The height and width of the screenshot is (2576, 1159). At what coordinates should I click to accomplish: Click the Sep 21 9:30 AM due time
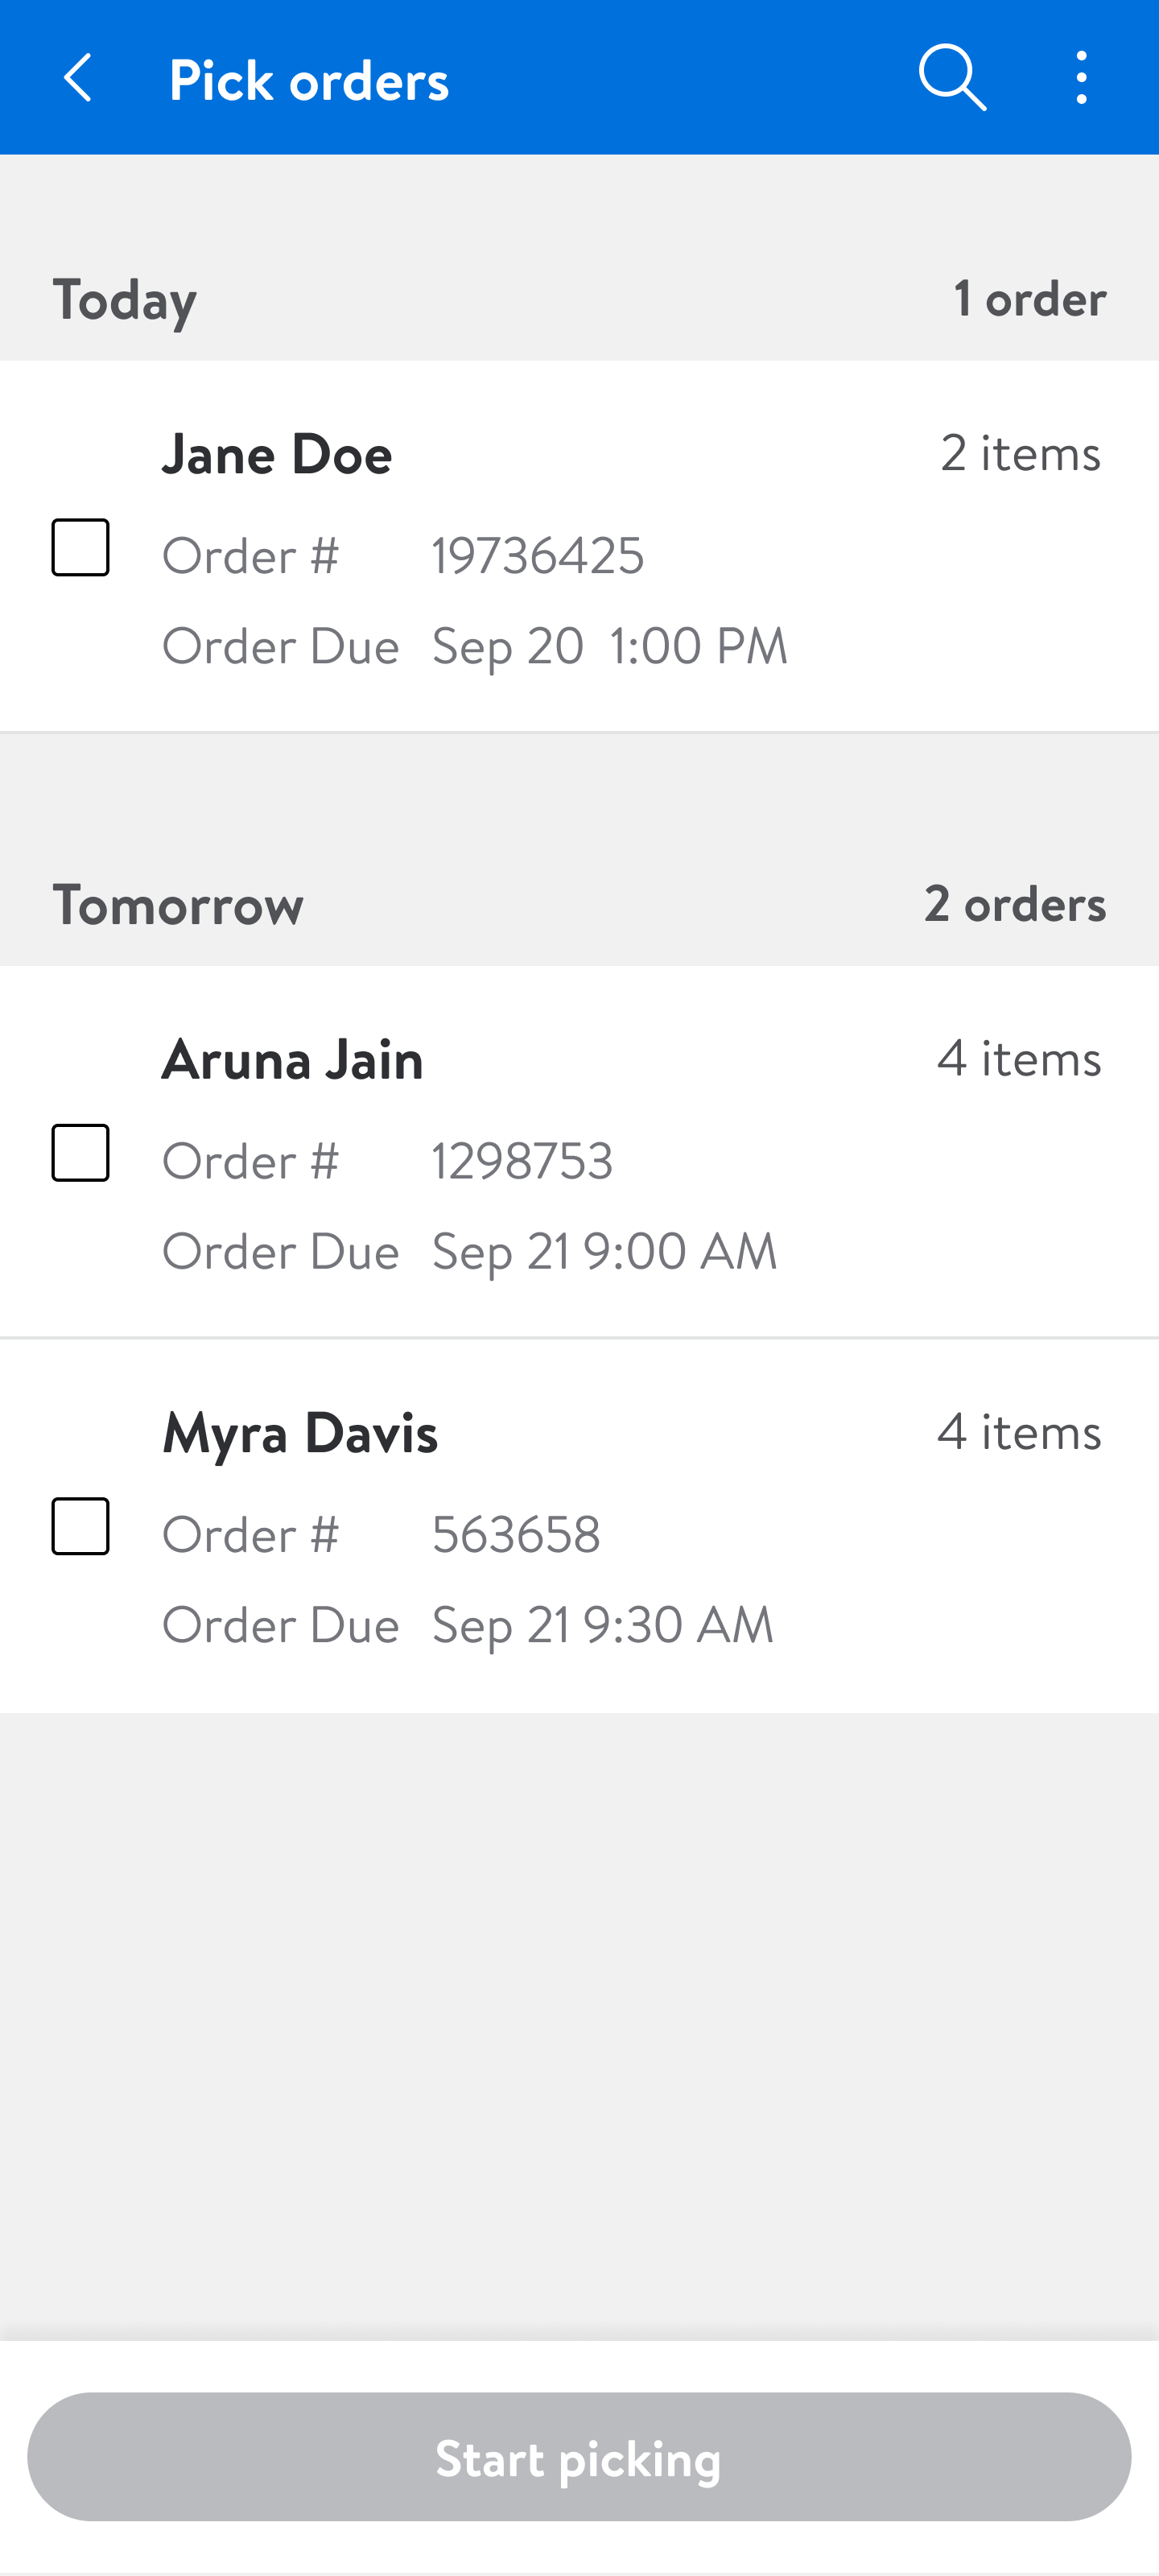pos(603,1624)
